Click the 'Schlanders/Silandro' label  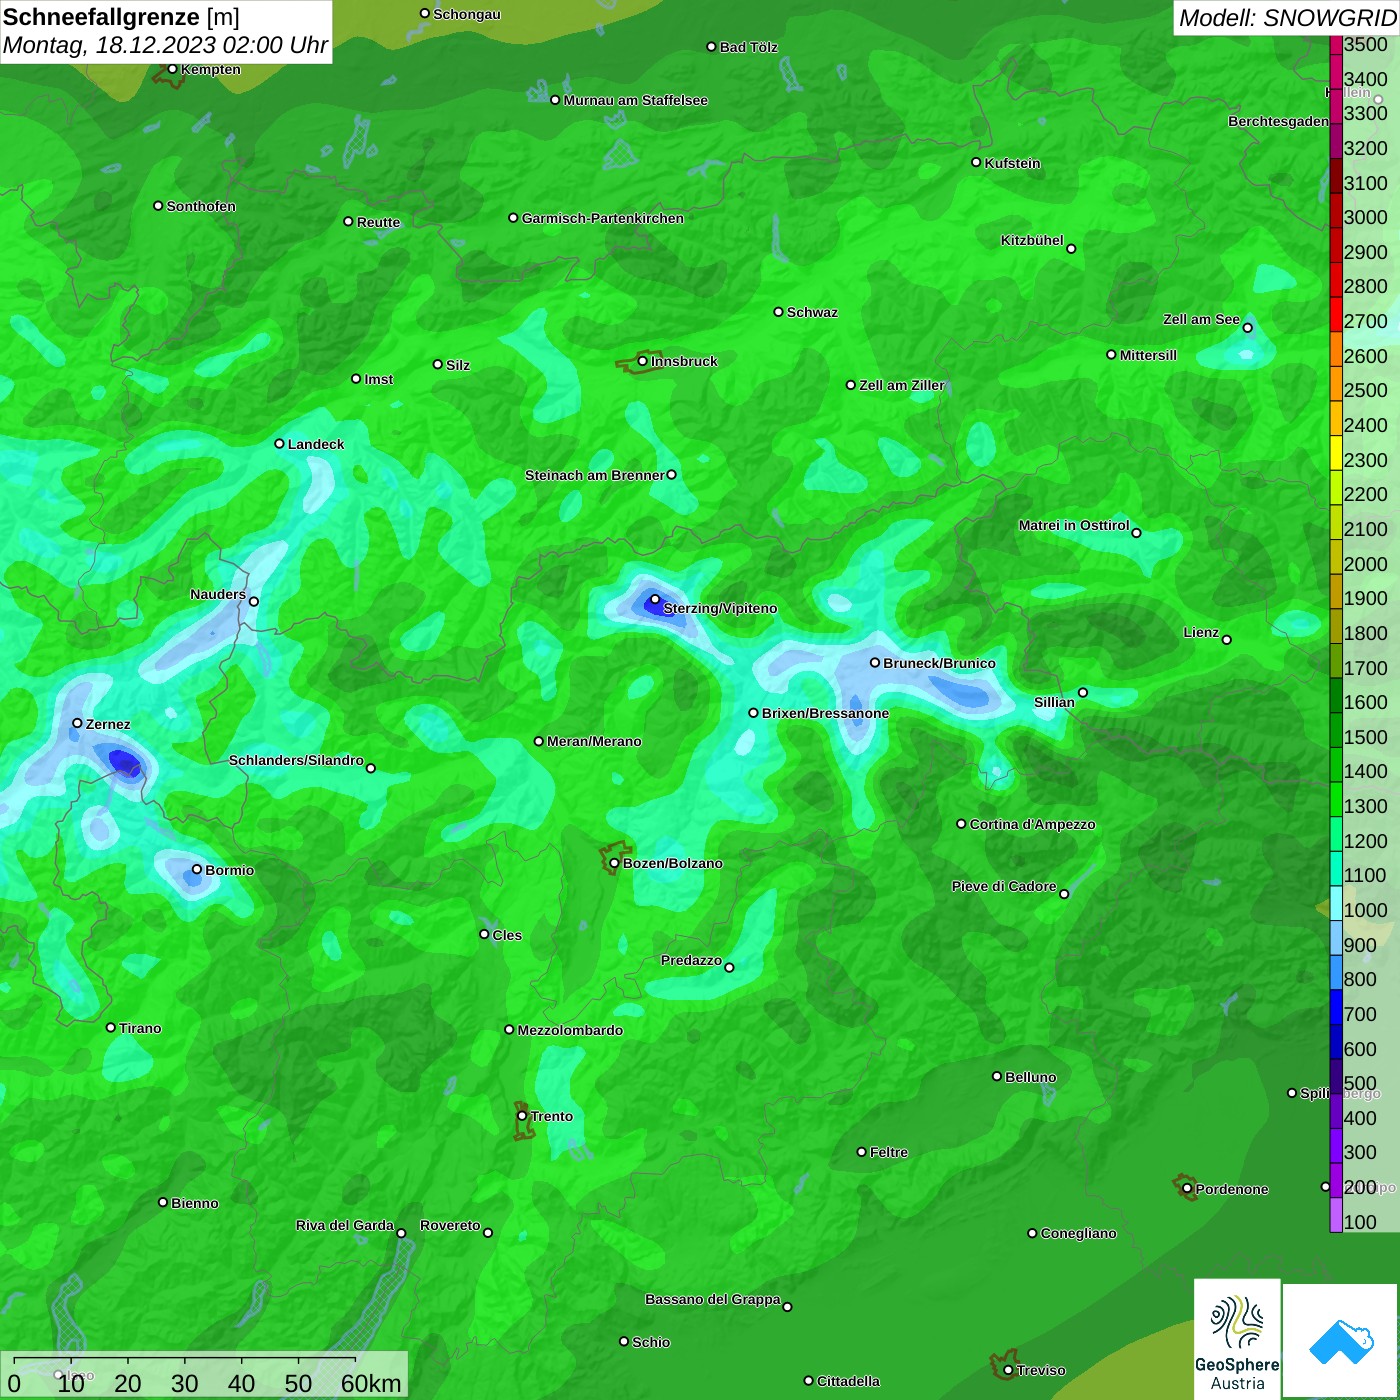[x=296, y=760]
